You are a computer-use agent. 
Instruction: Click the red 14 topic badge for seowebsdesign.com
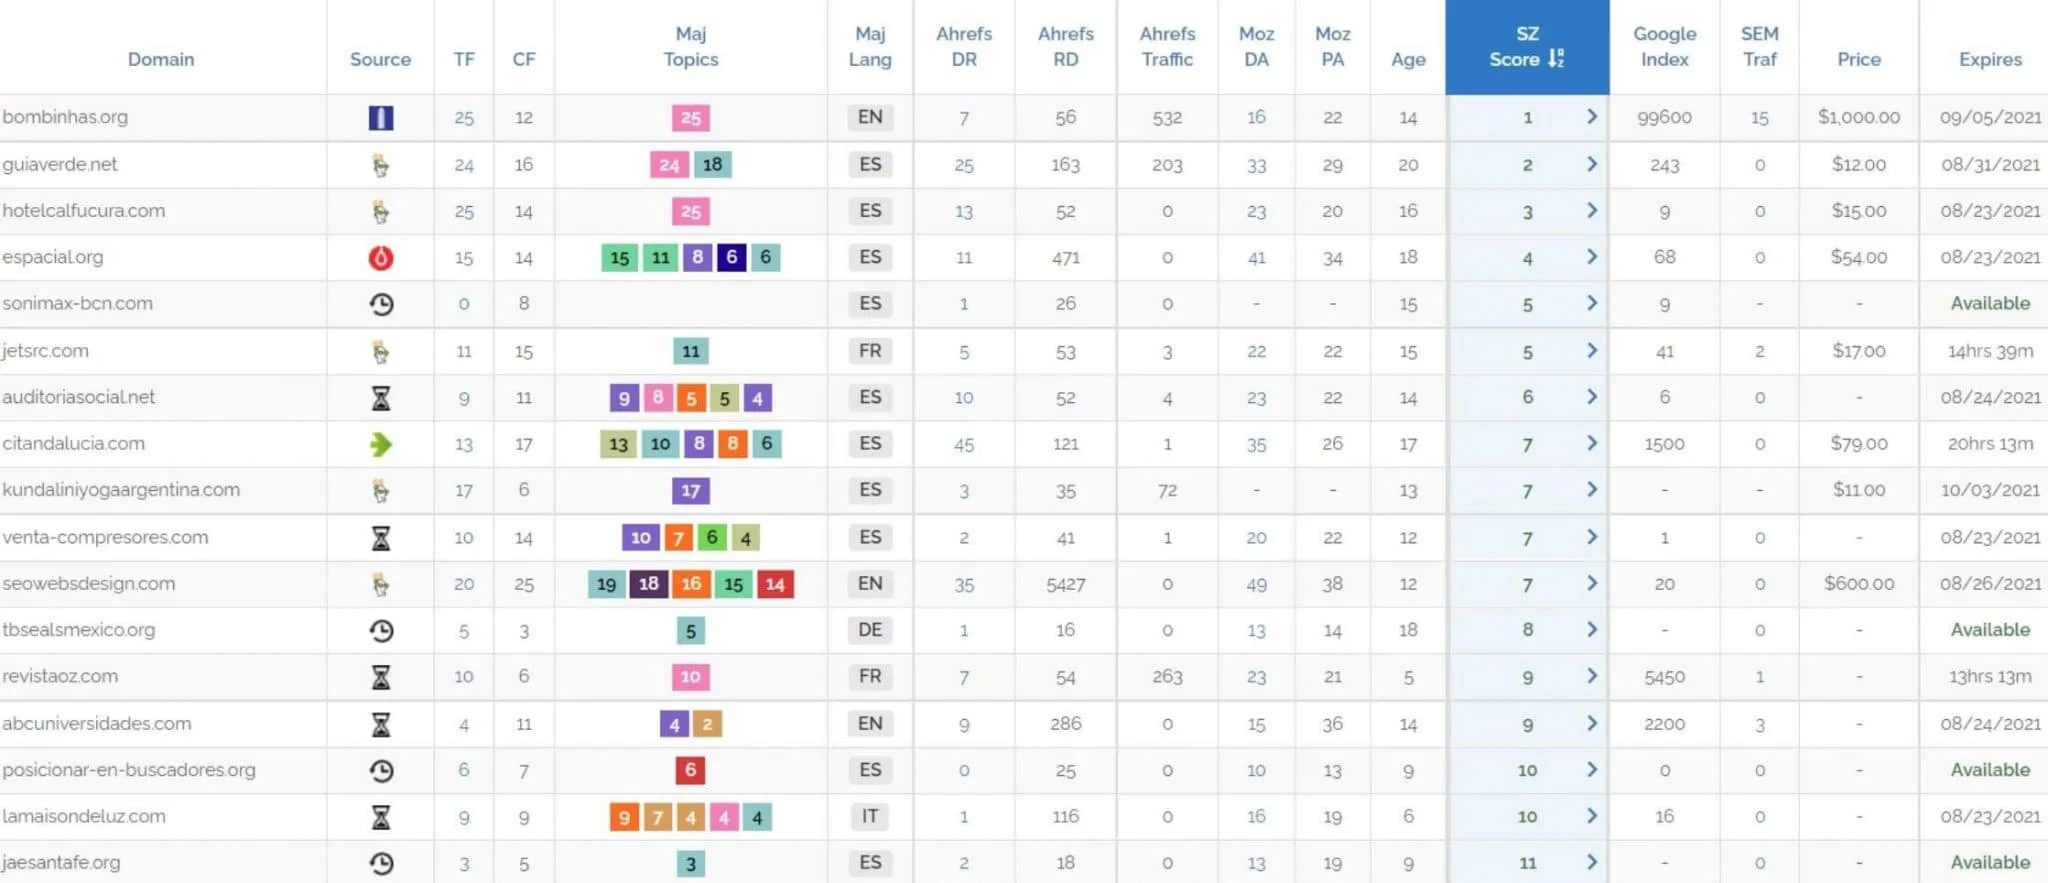tap(775, 584)
